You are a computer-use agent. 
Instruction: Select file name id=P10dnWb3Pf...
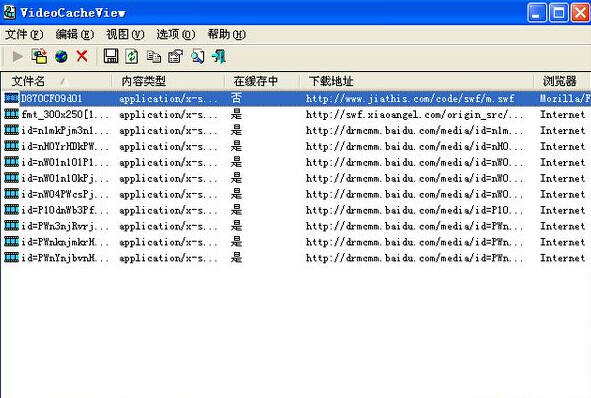65,210
